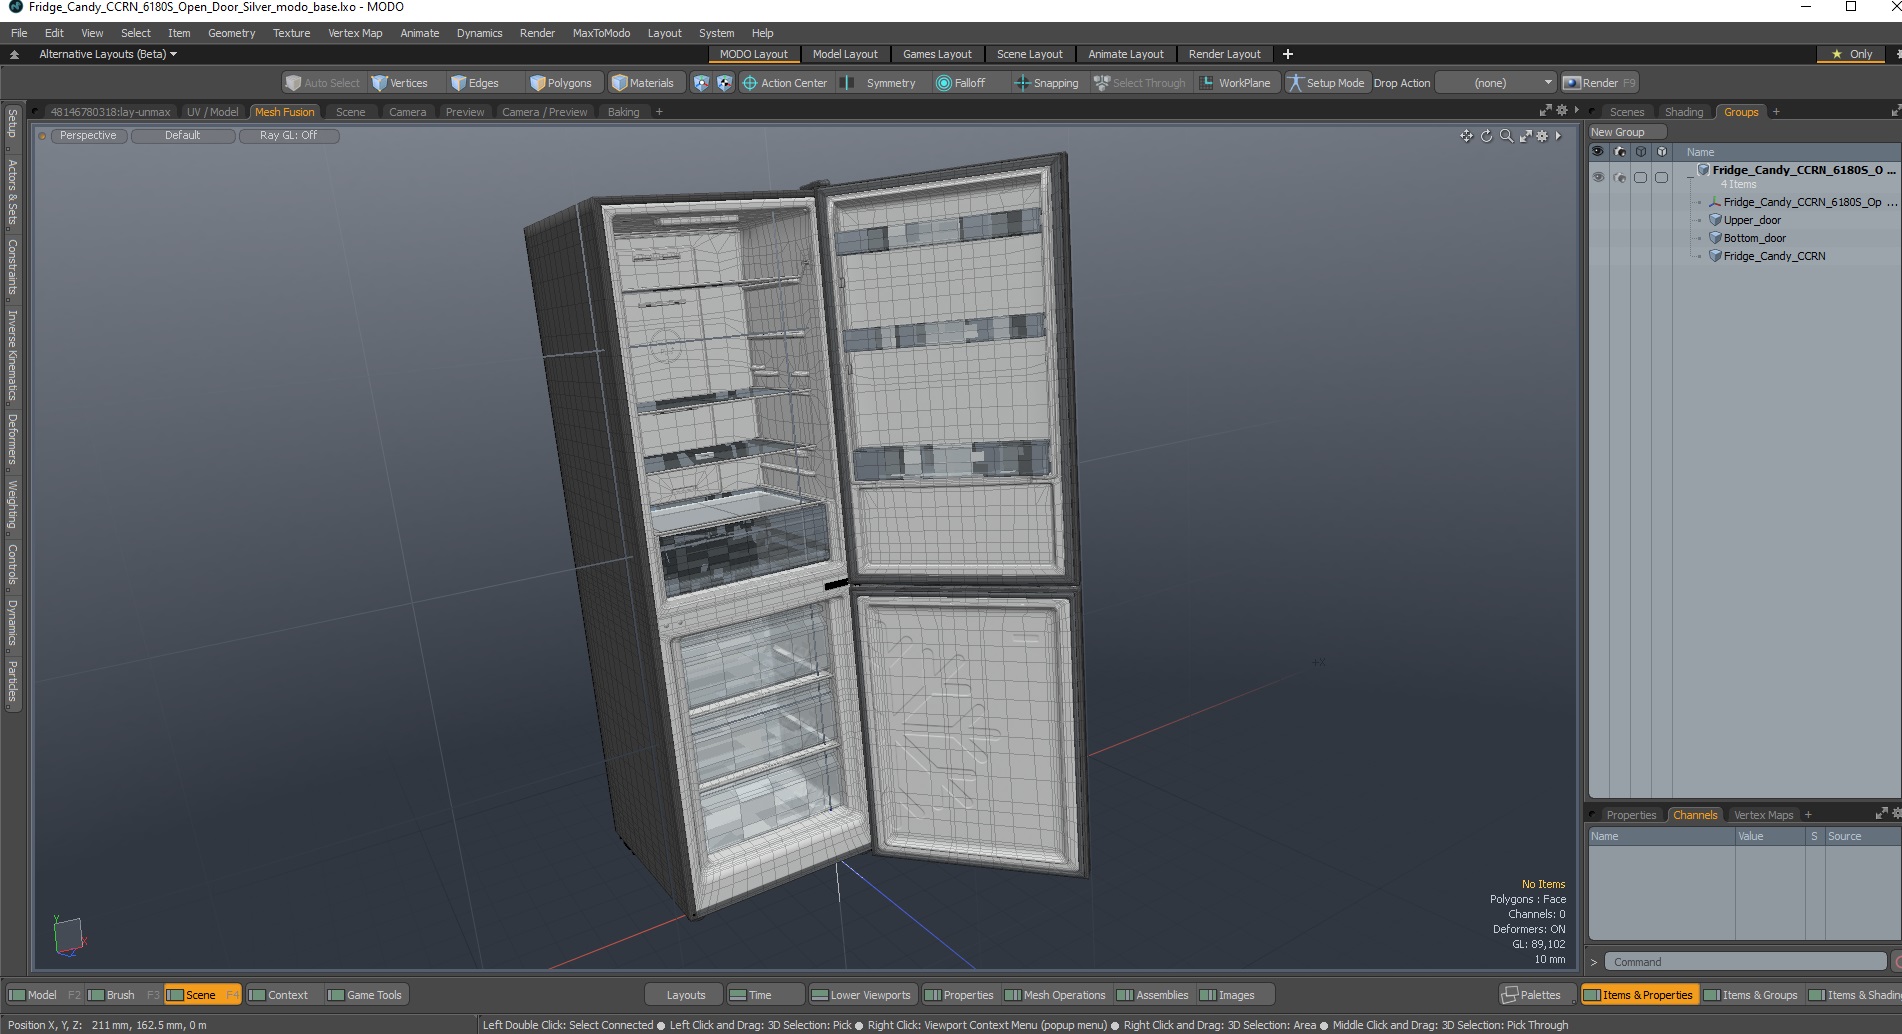Image resolution: width=1902 pixels, height=1034 pixels.
Task: Select the Bottom_door mesh item
Action: pos(1754,238)
